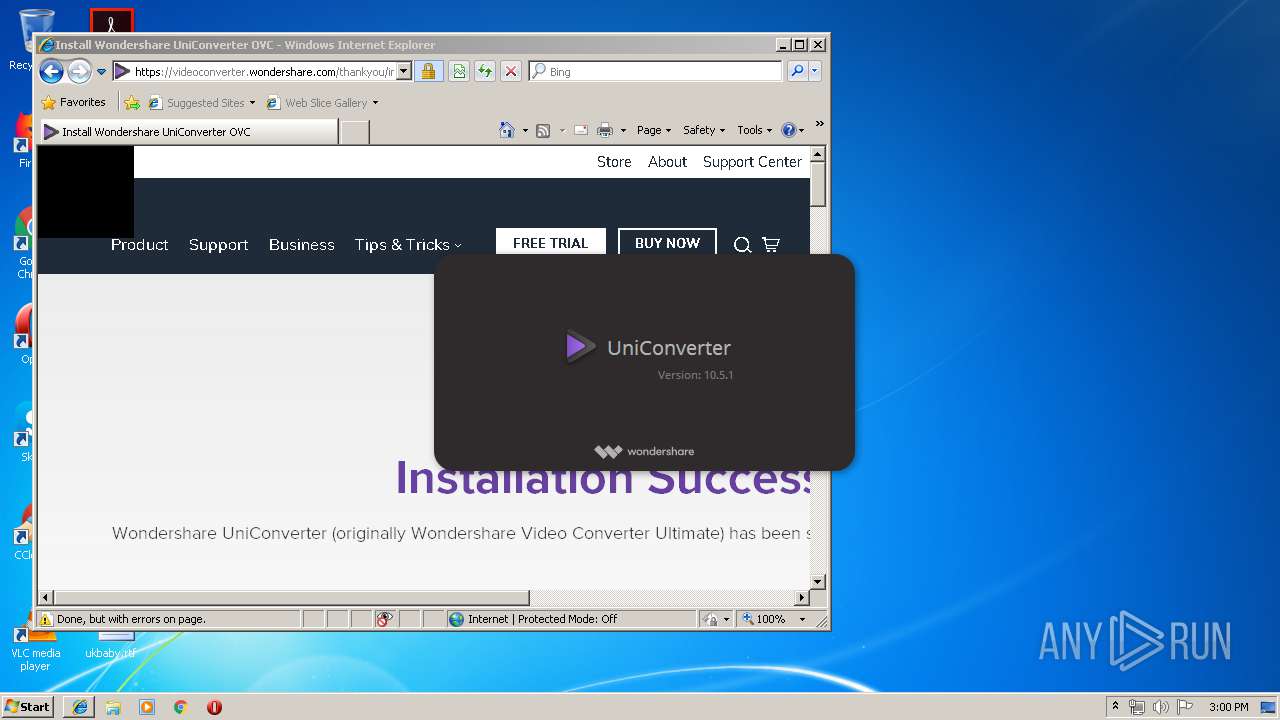
Task: Click into the Bing search box
Action: 664,71
